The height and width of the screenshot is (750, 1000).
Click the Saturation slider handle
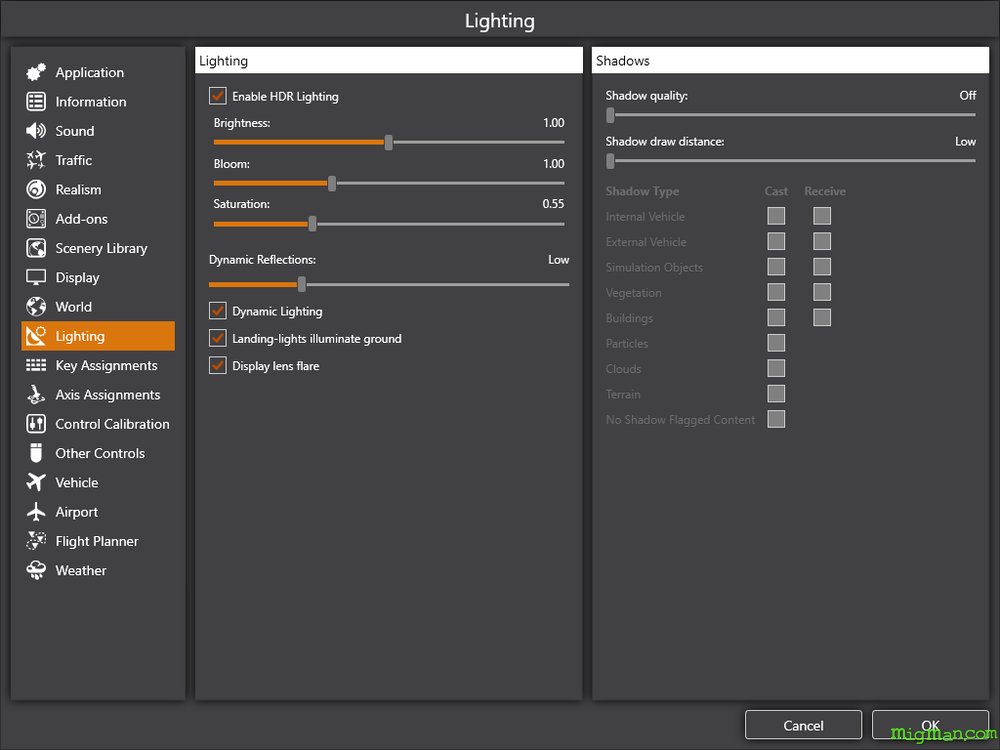312,224
